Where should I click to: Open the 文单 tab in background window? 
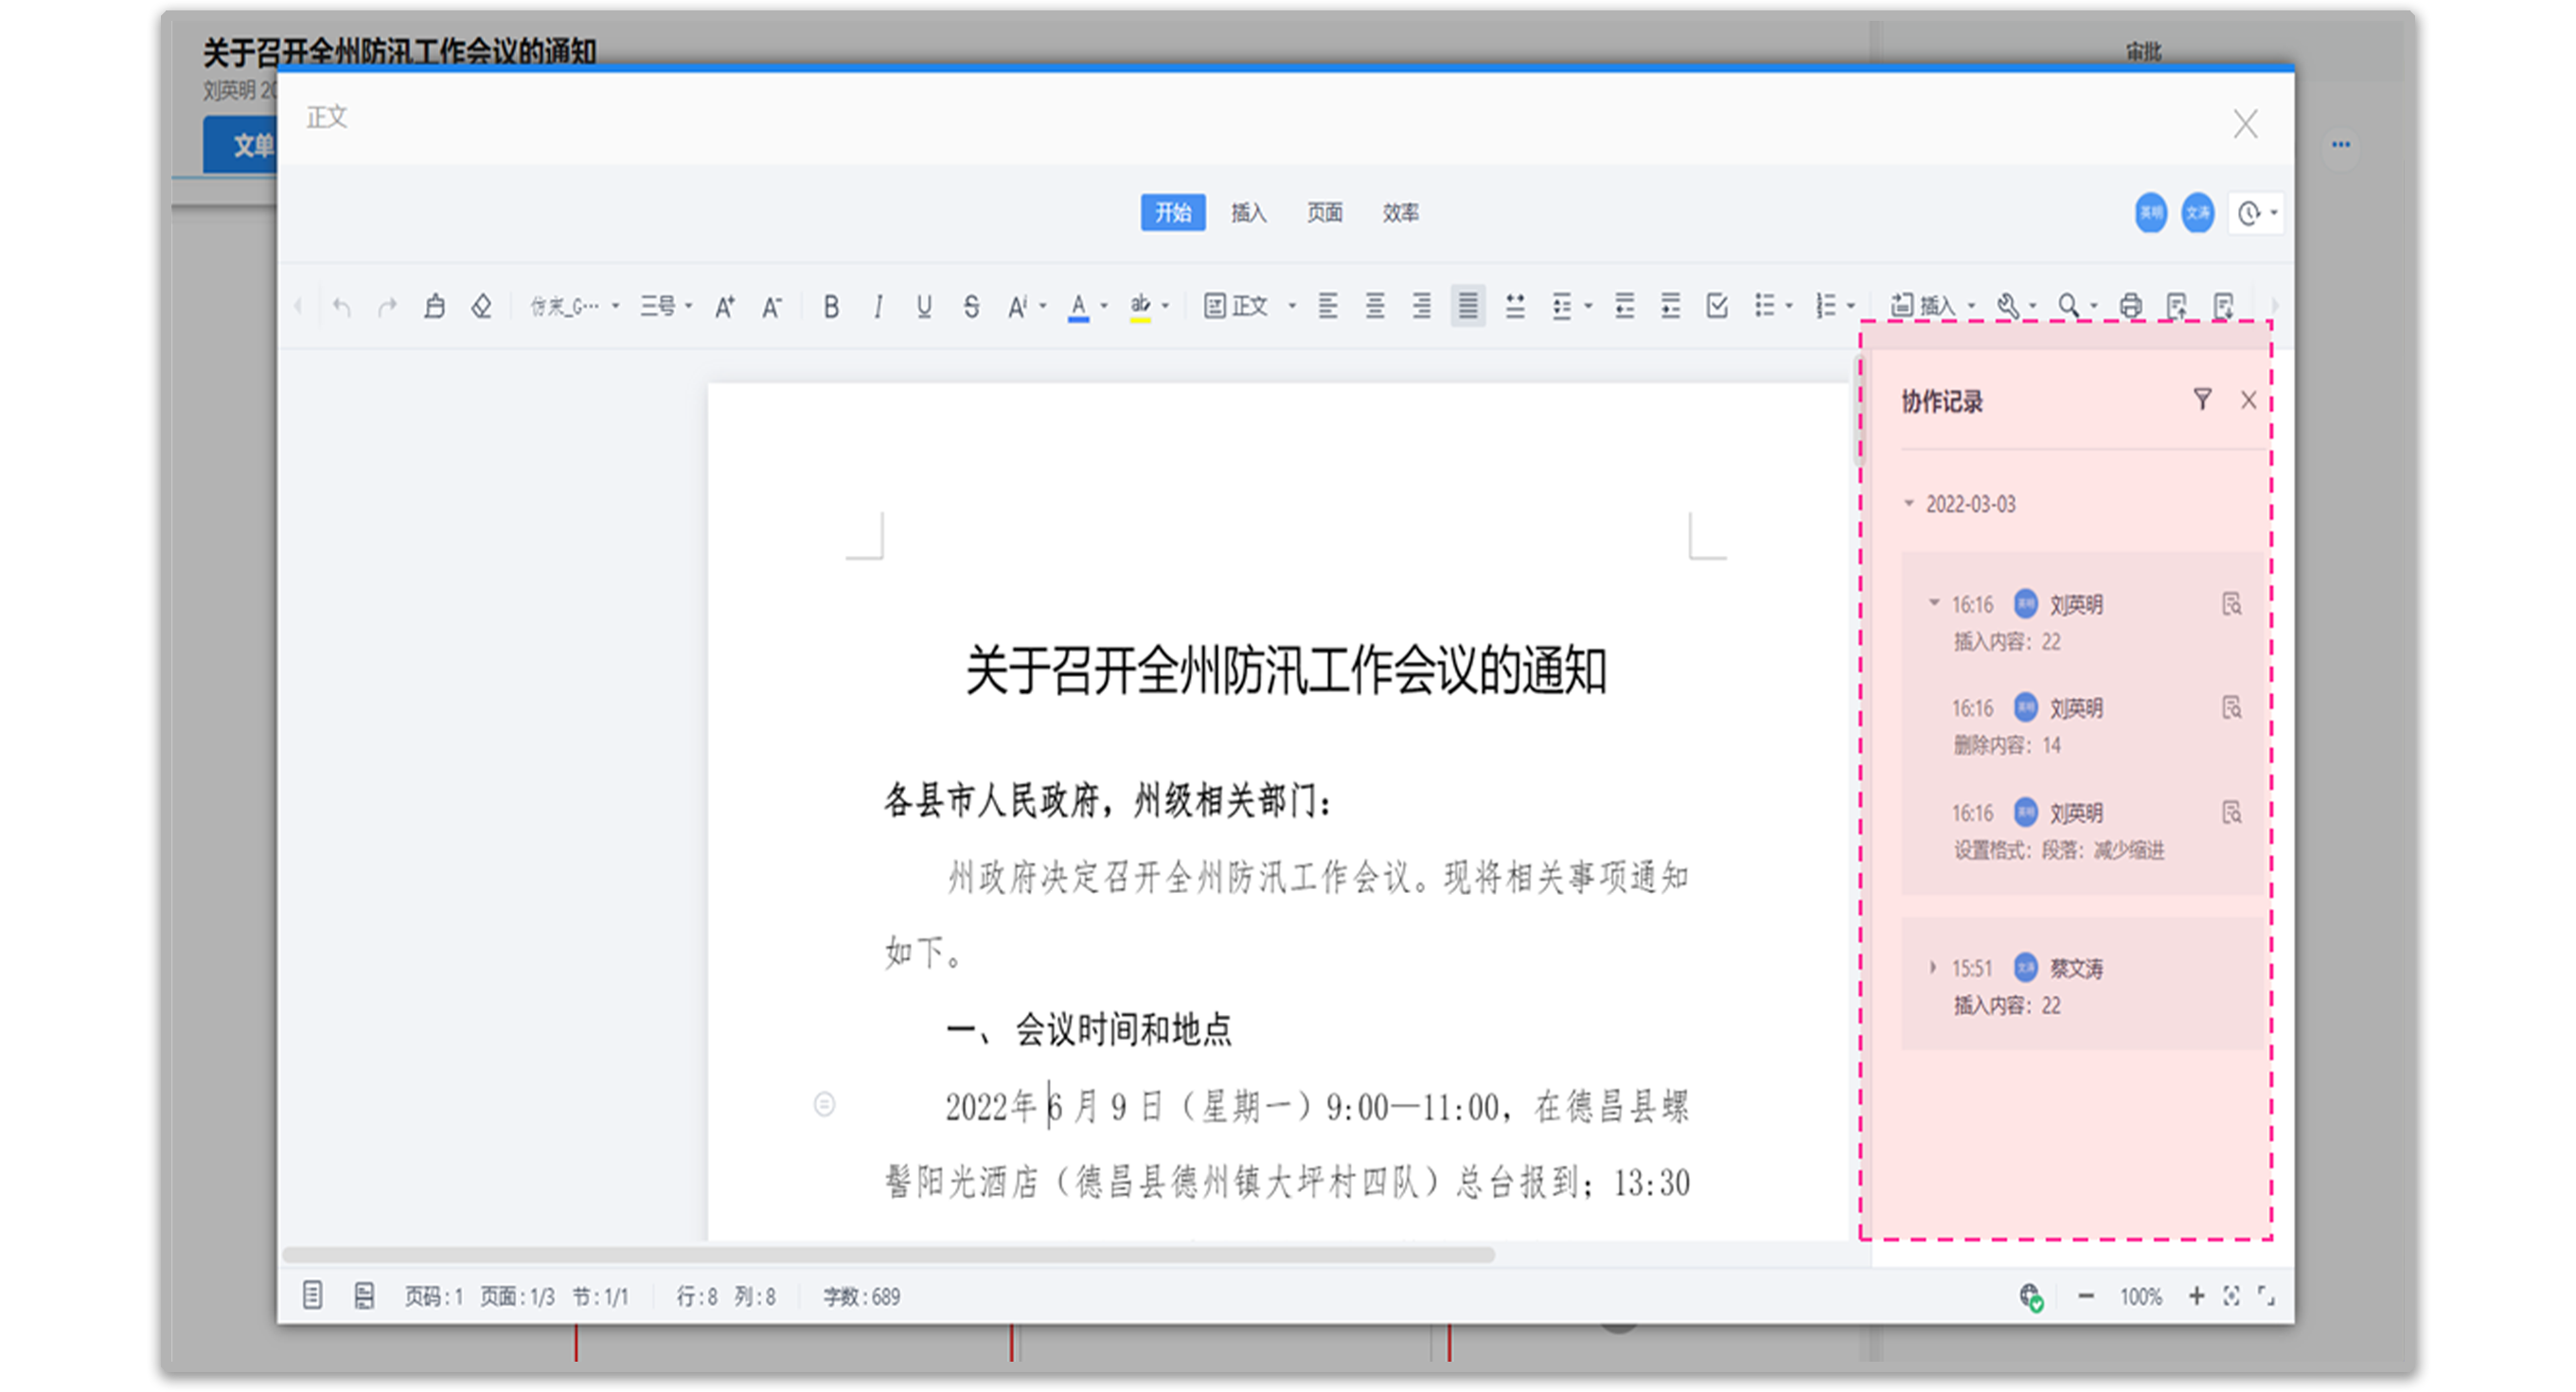pos(241,145)
